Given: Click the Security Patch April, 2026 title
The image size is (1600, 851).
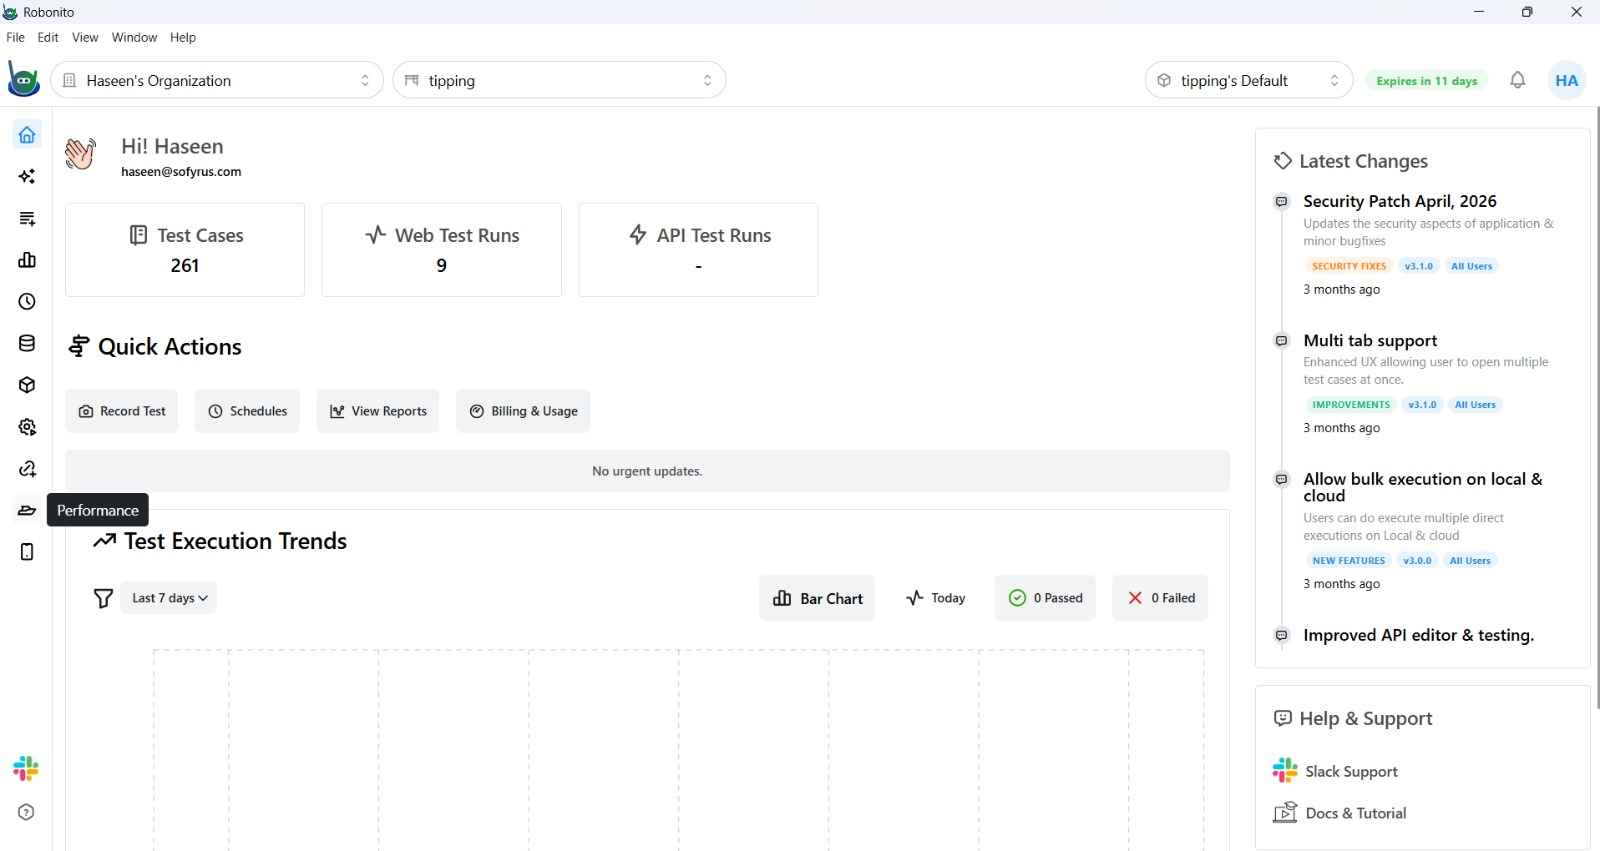Looking at the screenshot, I should click(x=1400, y=201).
